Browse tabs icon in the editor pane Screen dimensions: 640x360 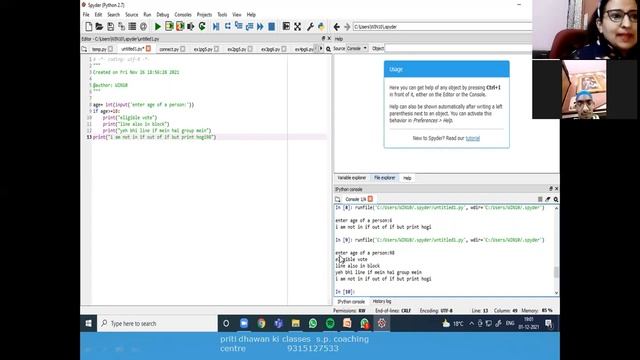(84, 49)
